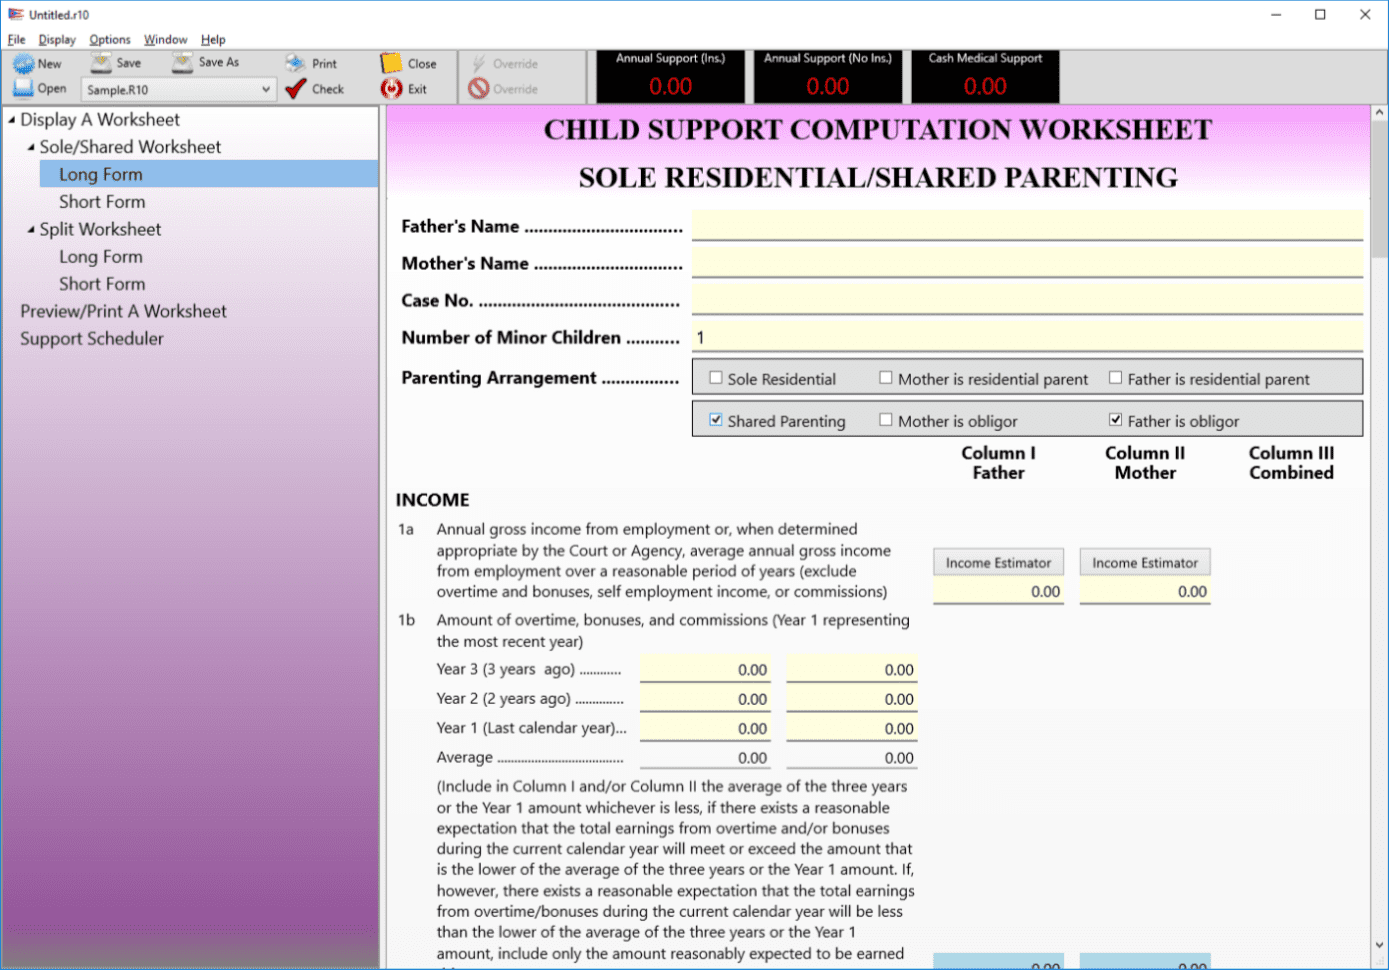Open the Support Scheduler item
The width and height of the screenshot is (1389, 970).
click(x=92, y=339)
